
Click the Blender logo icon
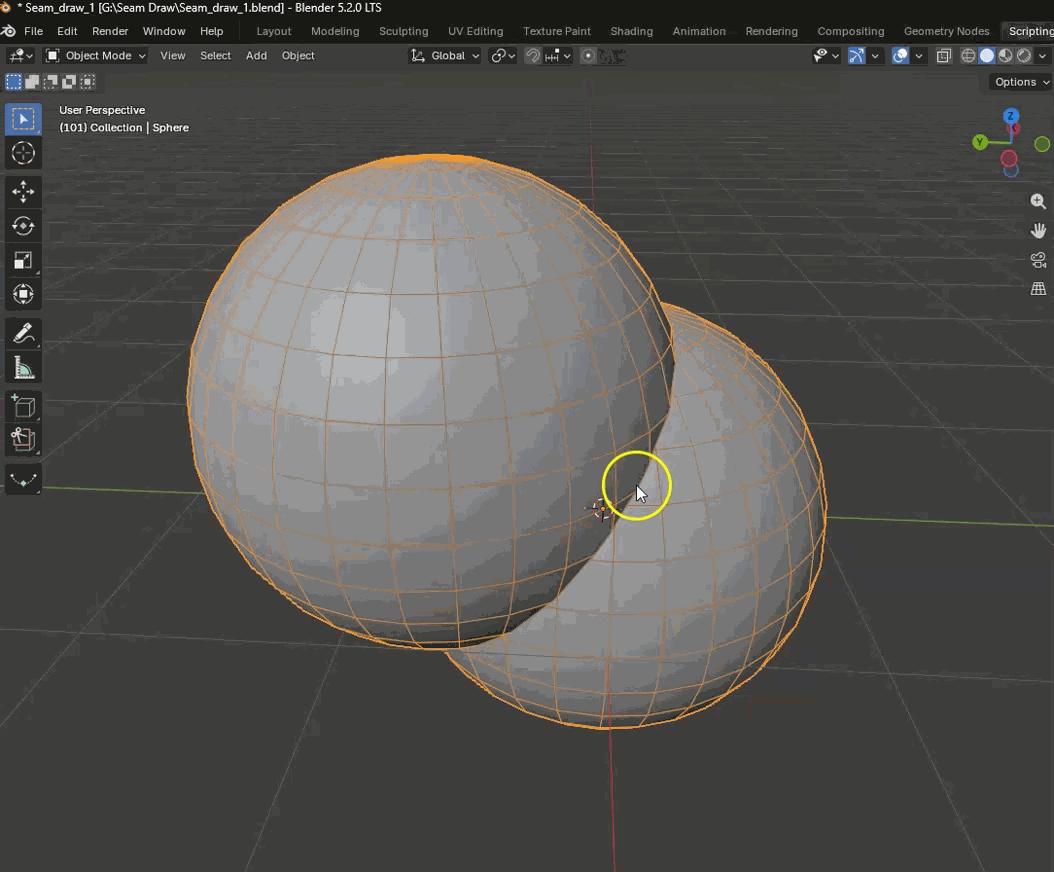click(x=8, y=31)
